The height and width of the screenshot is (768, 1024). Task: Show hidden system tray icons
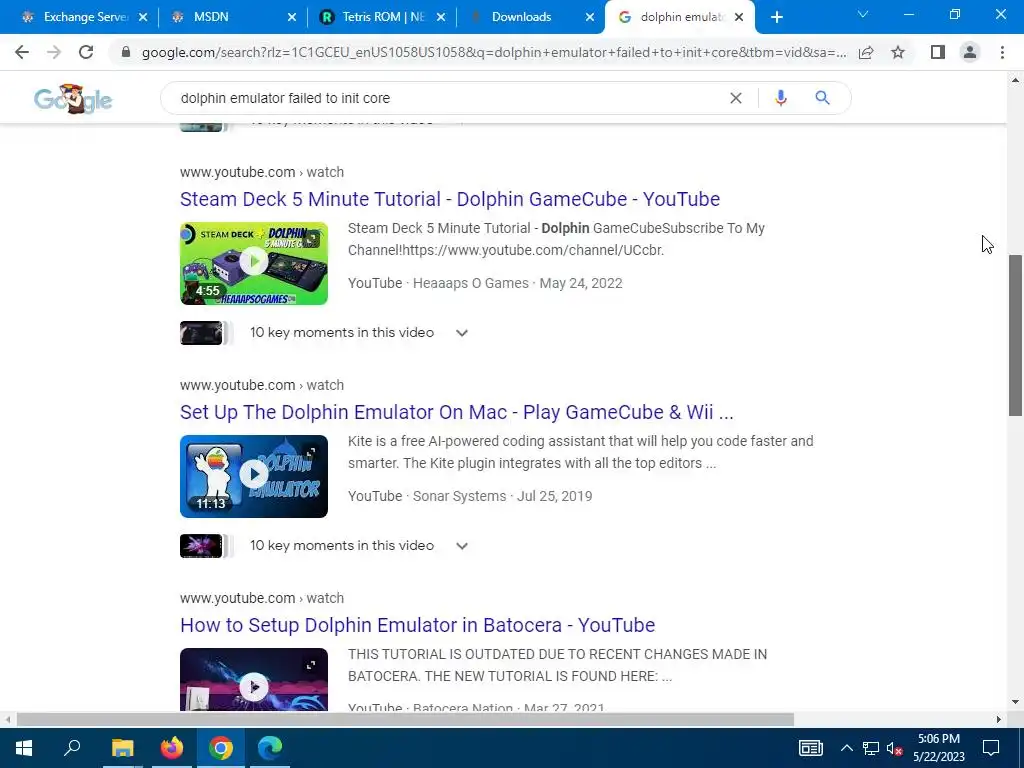(x=846, y=748)
